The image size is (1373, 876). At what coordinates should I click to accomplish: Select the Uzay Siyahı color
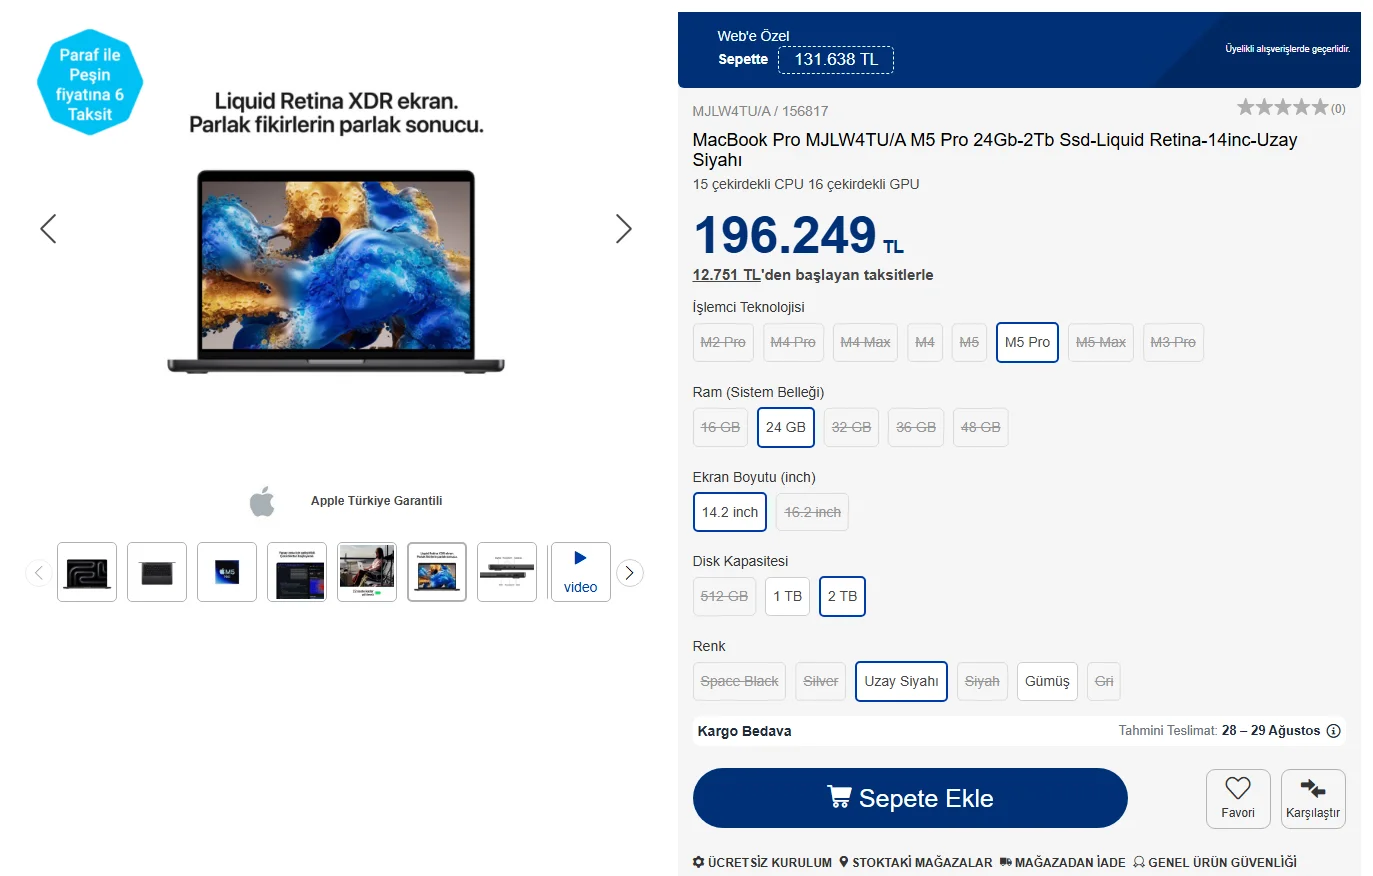point(901,681)
